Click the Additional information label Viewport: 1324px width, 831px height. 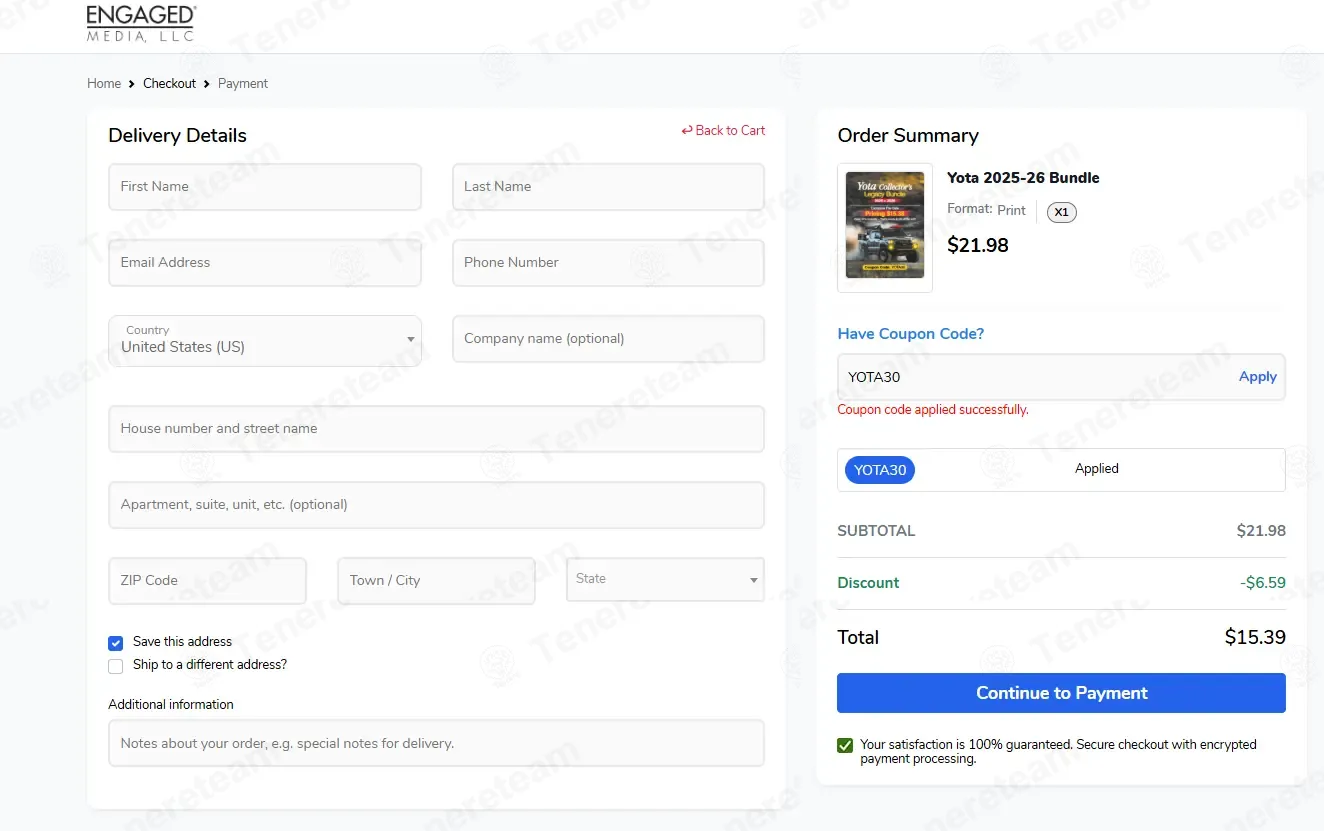click(x=171, y=705)
